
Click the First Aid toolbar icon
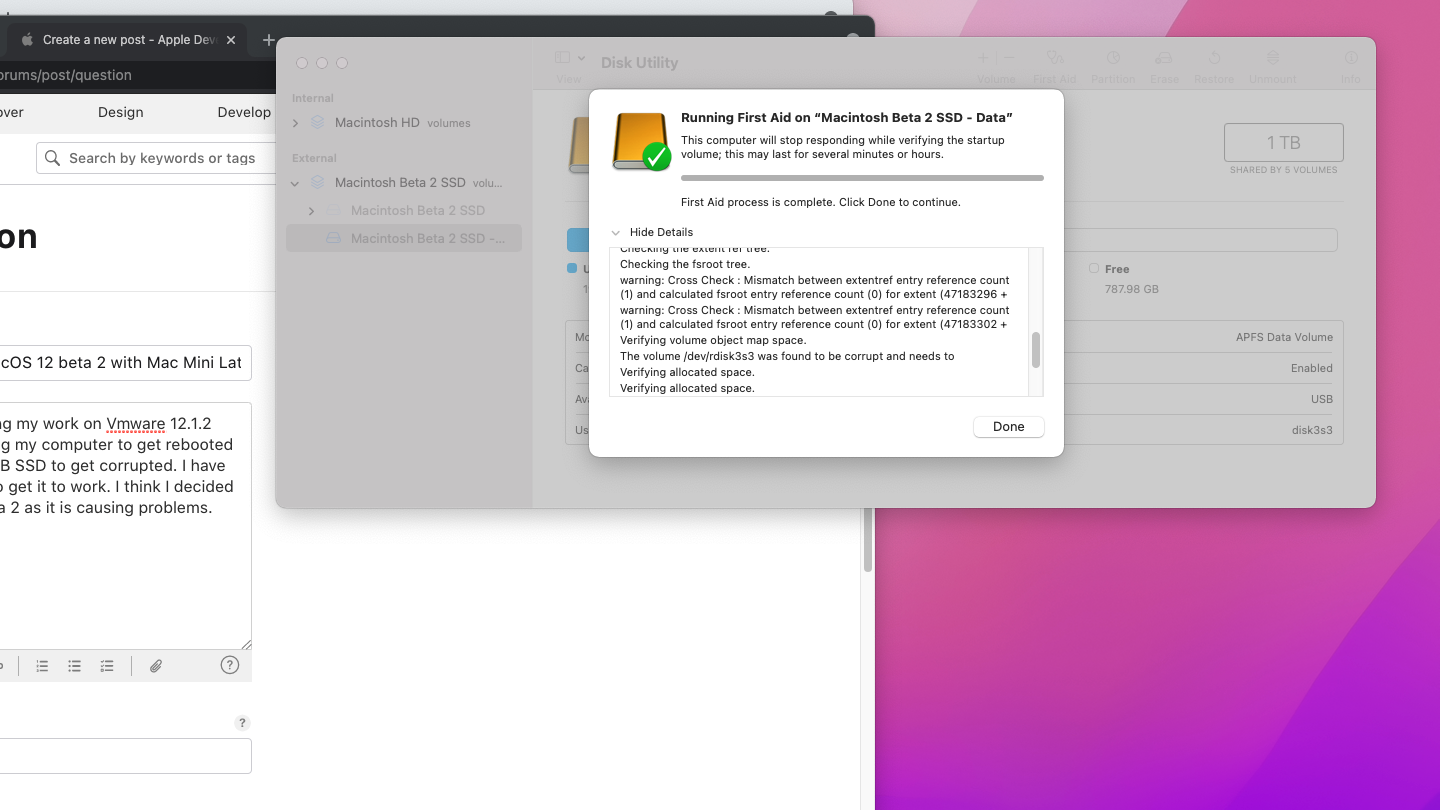pos(1054,59)
